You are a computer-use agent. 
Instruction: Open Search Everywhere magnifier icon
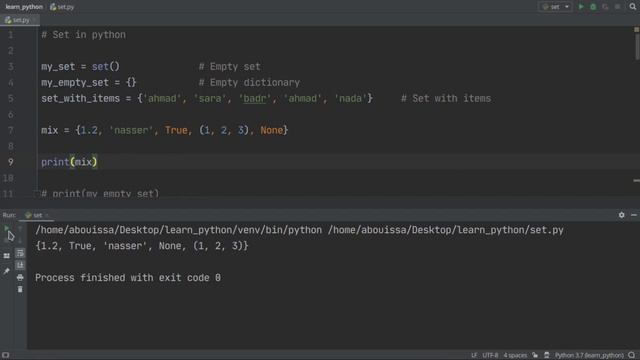(632, 7)
